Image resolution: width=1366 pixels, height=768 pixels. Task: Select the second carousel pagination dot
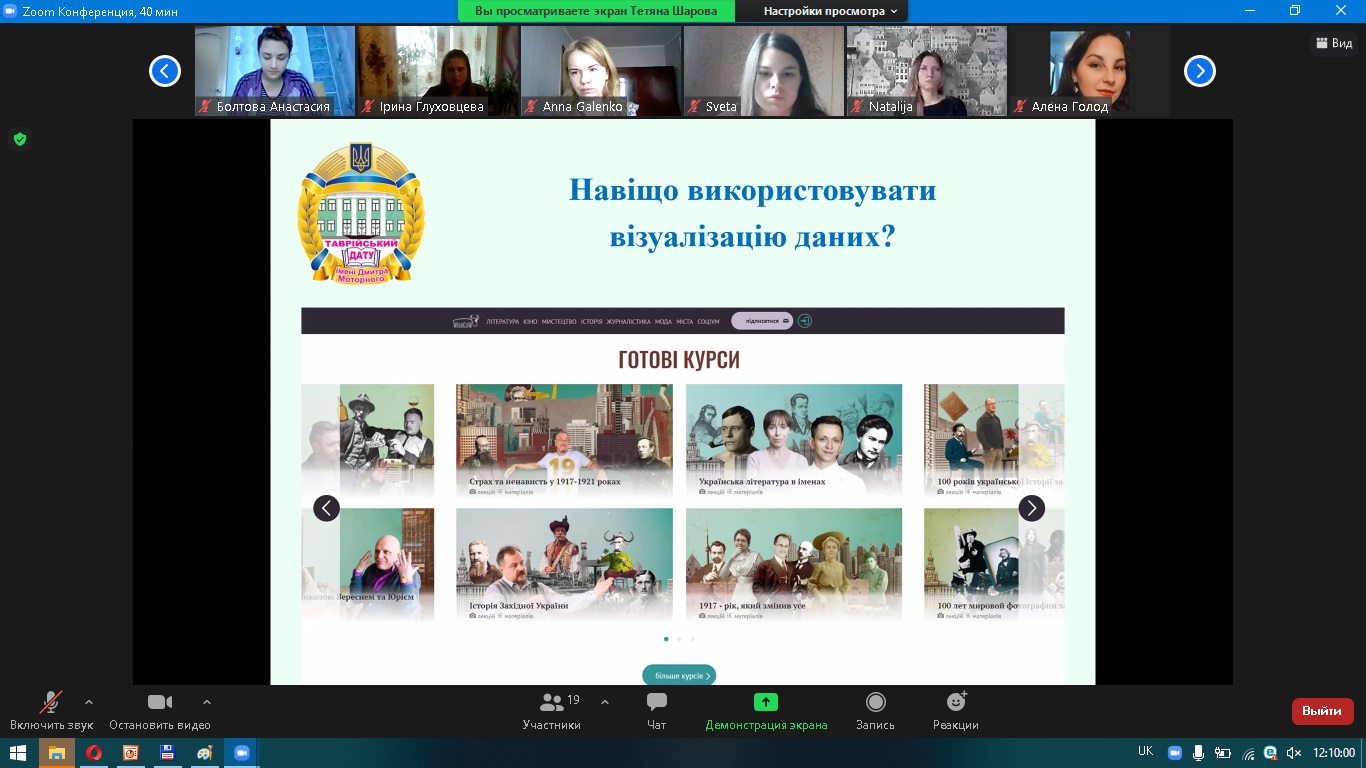pos(679,638)
